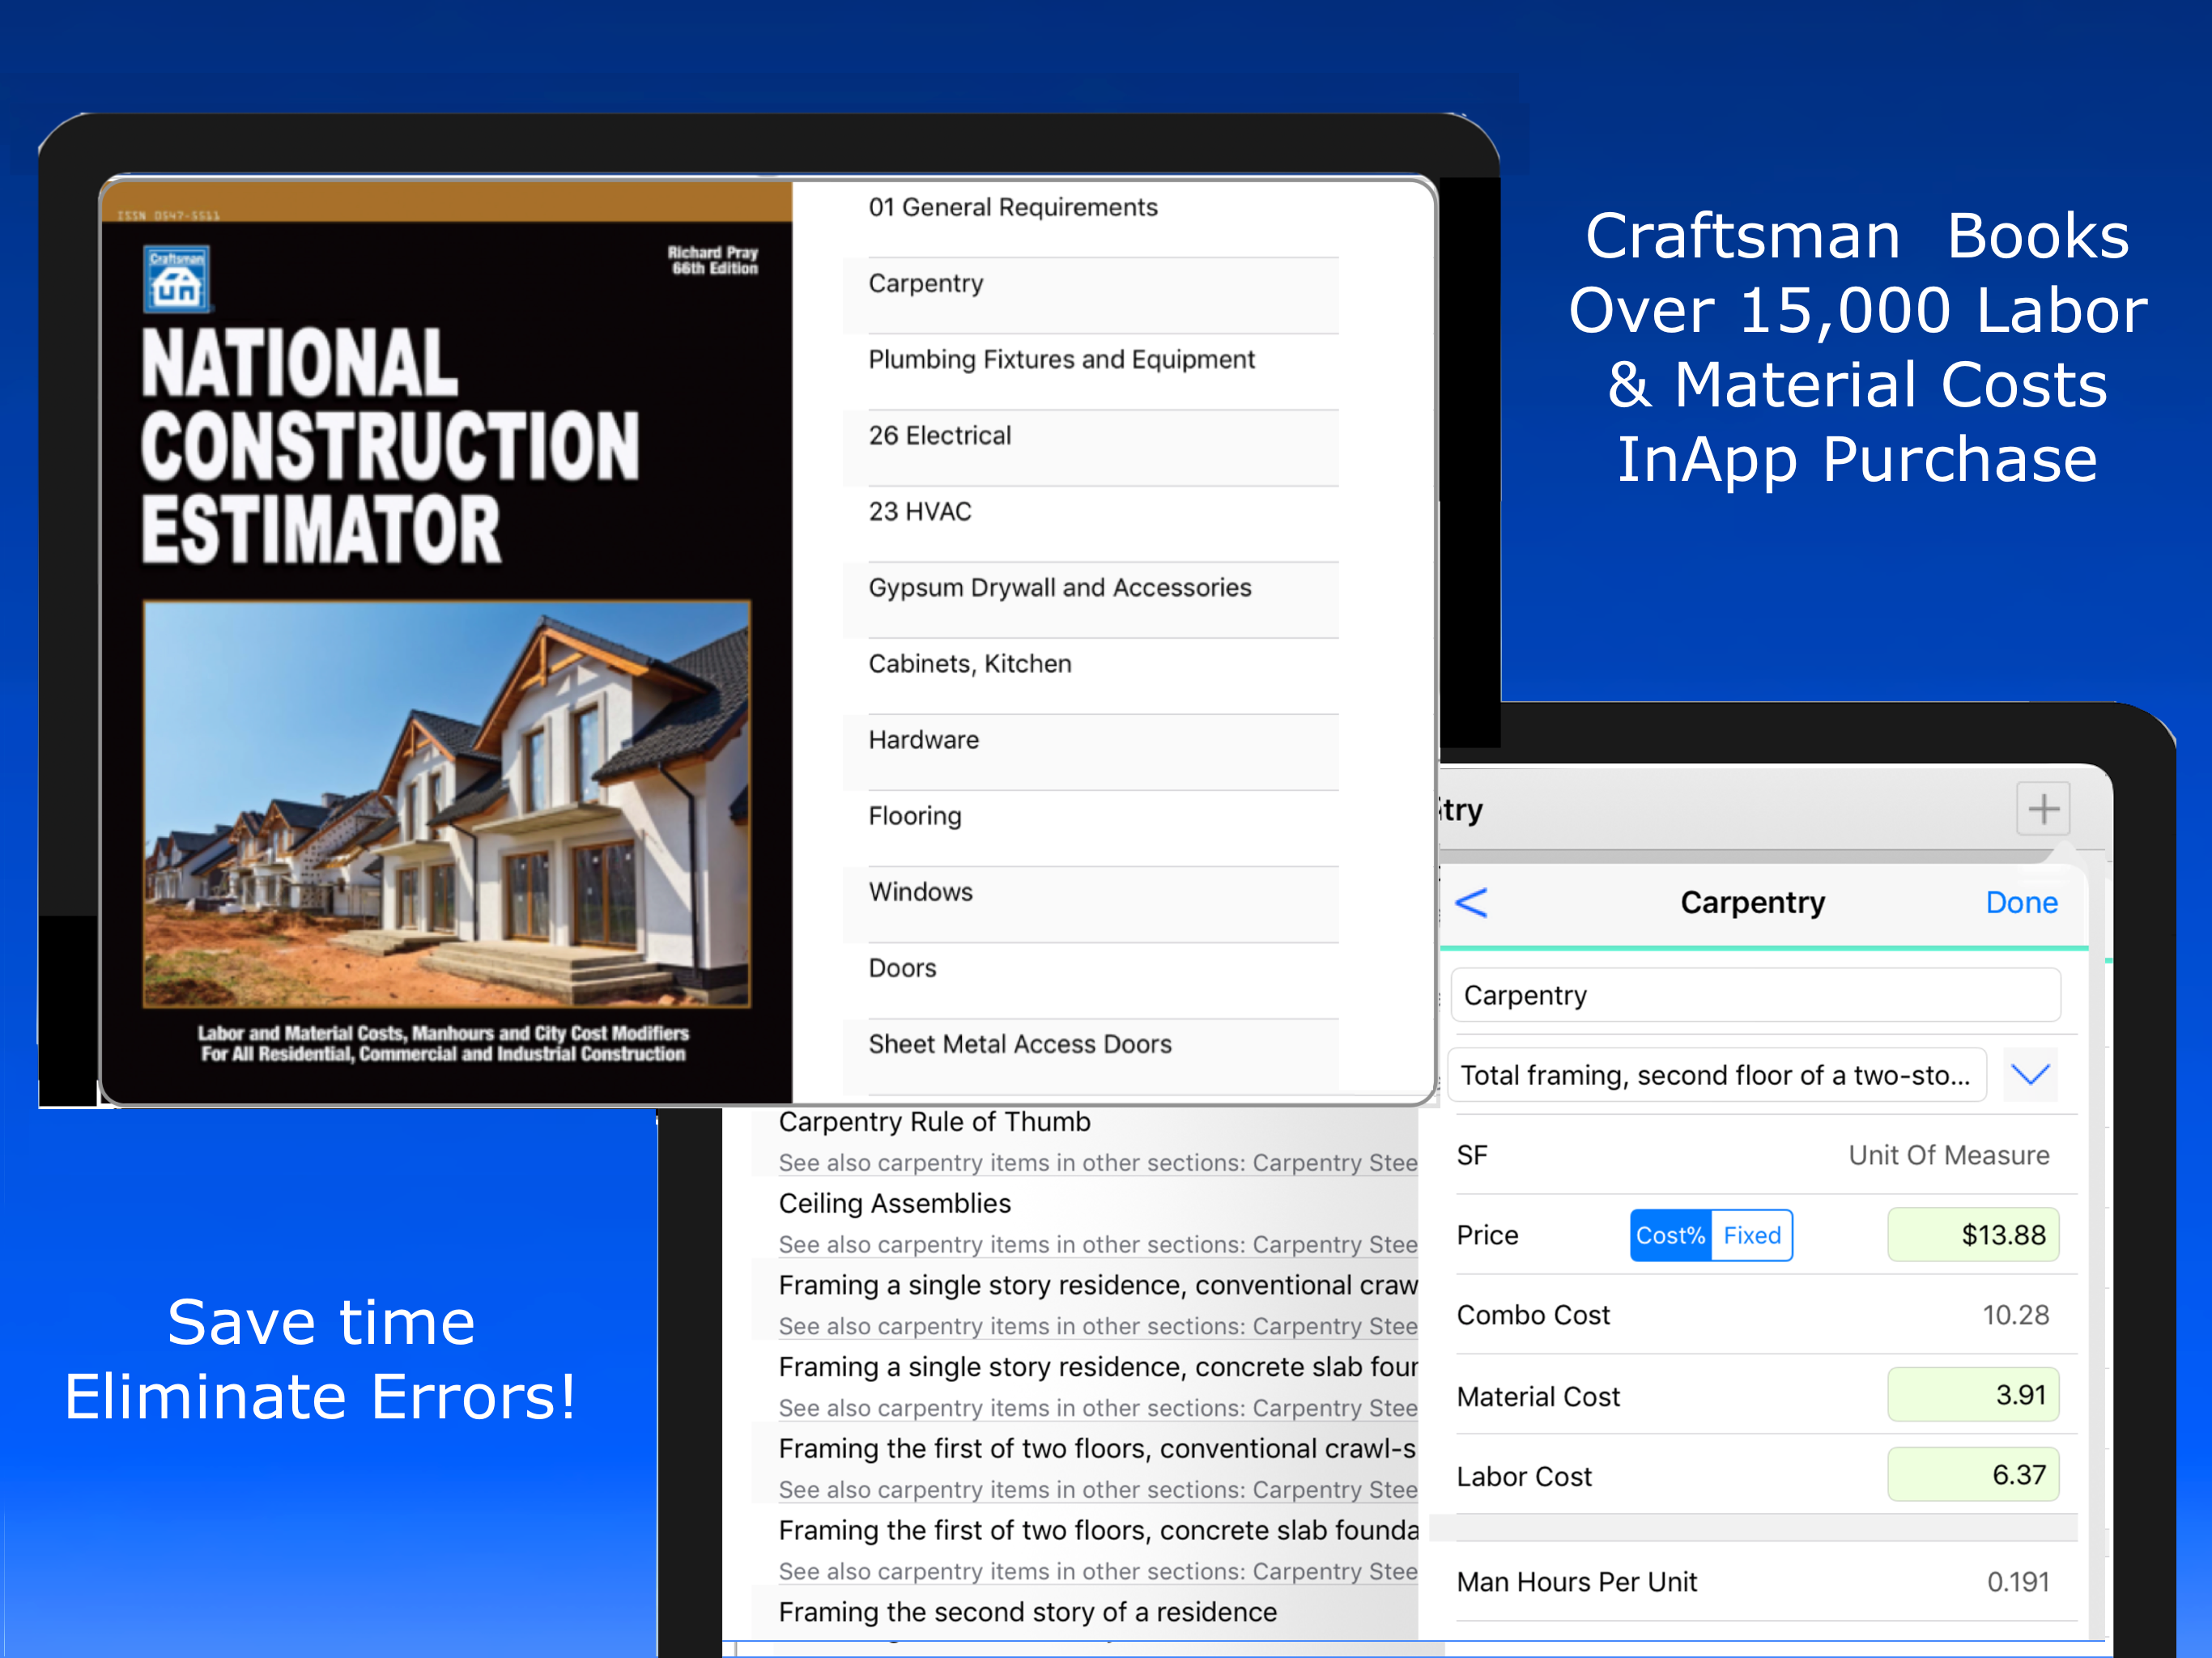Select the Flooring section
Image resolution: width=2212 pixels, height=1658 pixels.
pos(1090,827)
